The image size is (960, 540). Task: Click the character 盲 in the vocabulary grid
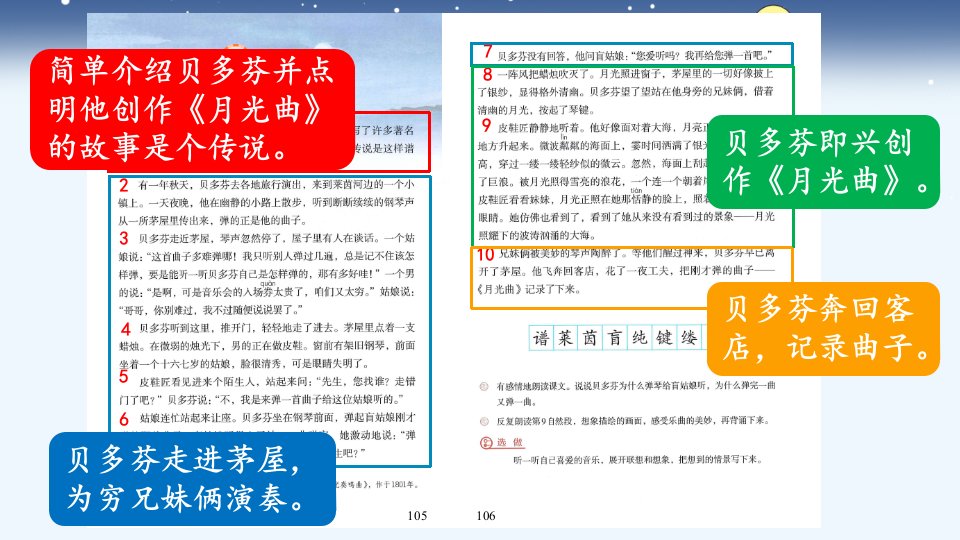(615, 338)
